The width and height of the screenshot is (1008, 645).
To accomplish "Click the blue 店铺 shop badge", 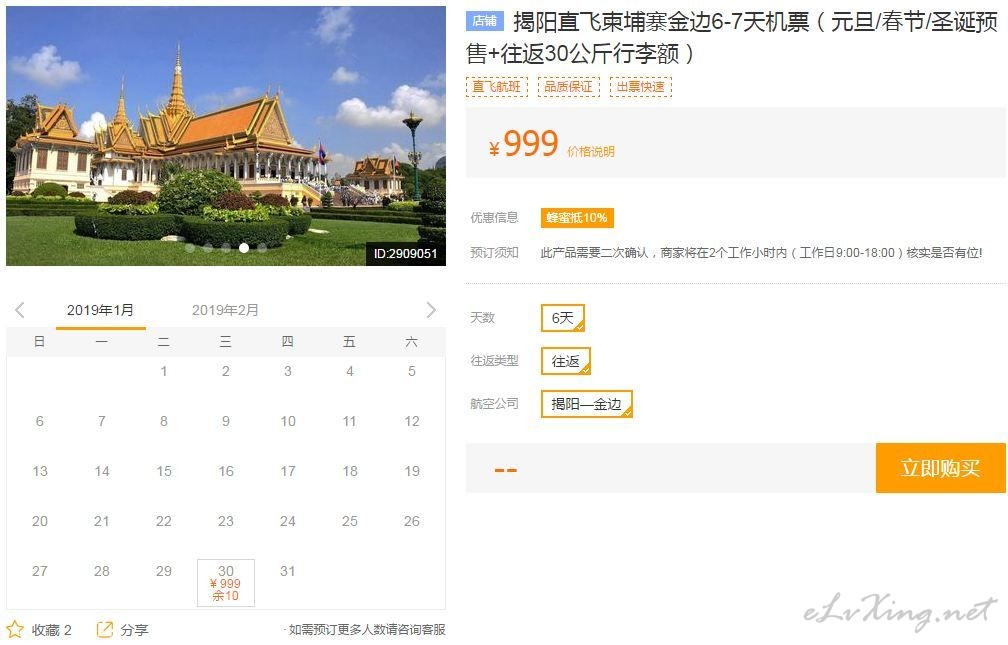I will 485,21.
